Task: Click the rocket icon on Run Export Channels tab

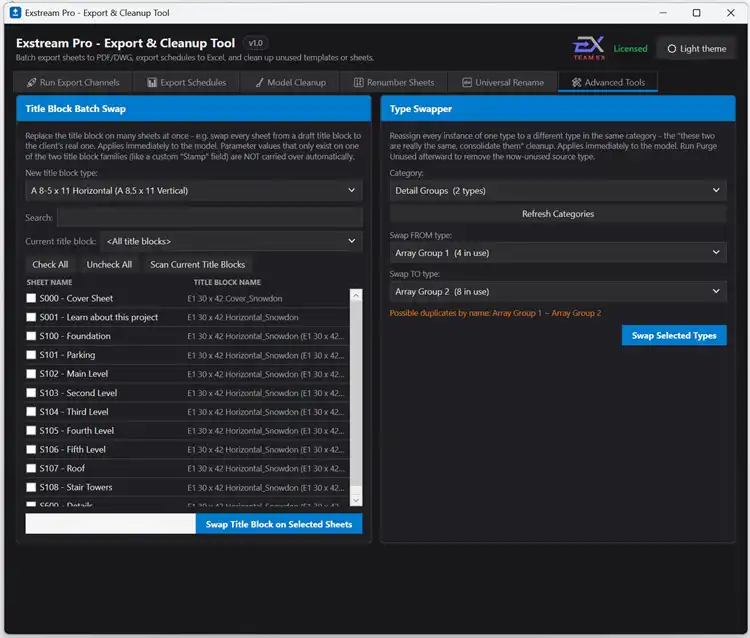Action: (32, 83)
